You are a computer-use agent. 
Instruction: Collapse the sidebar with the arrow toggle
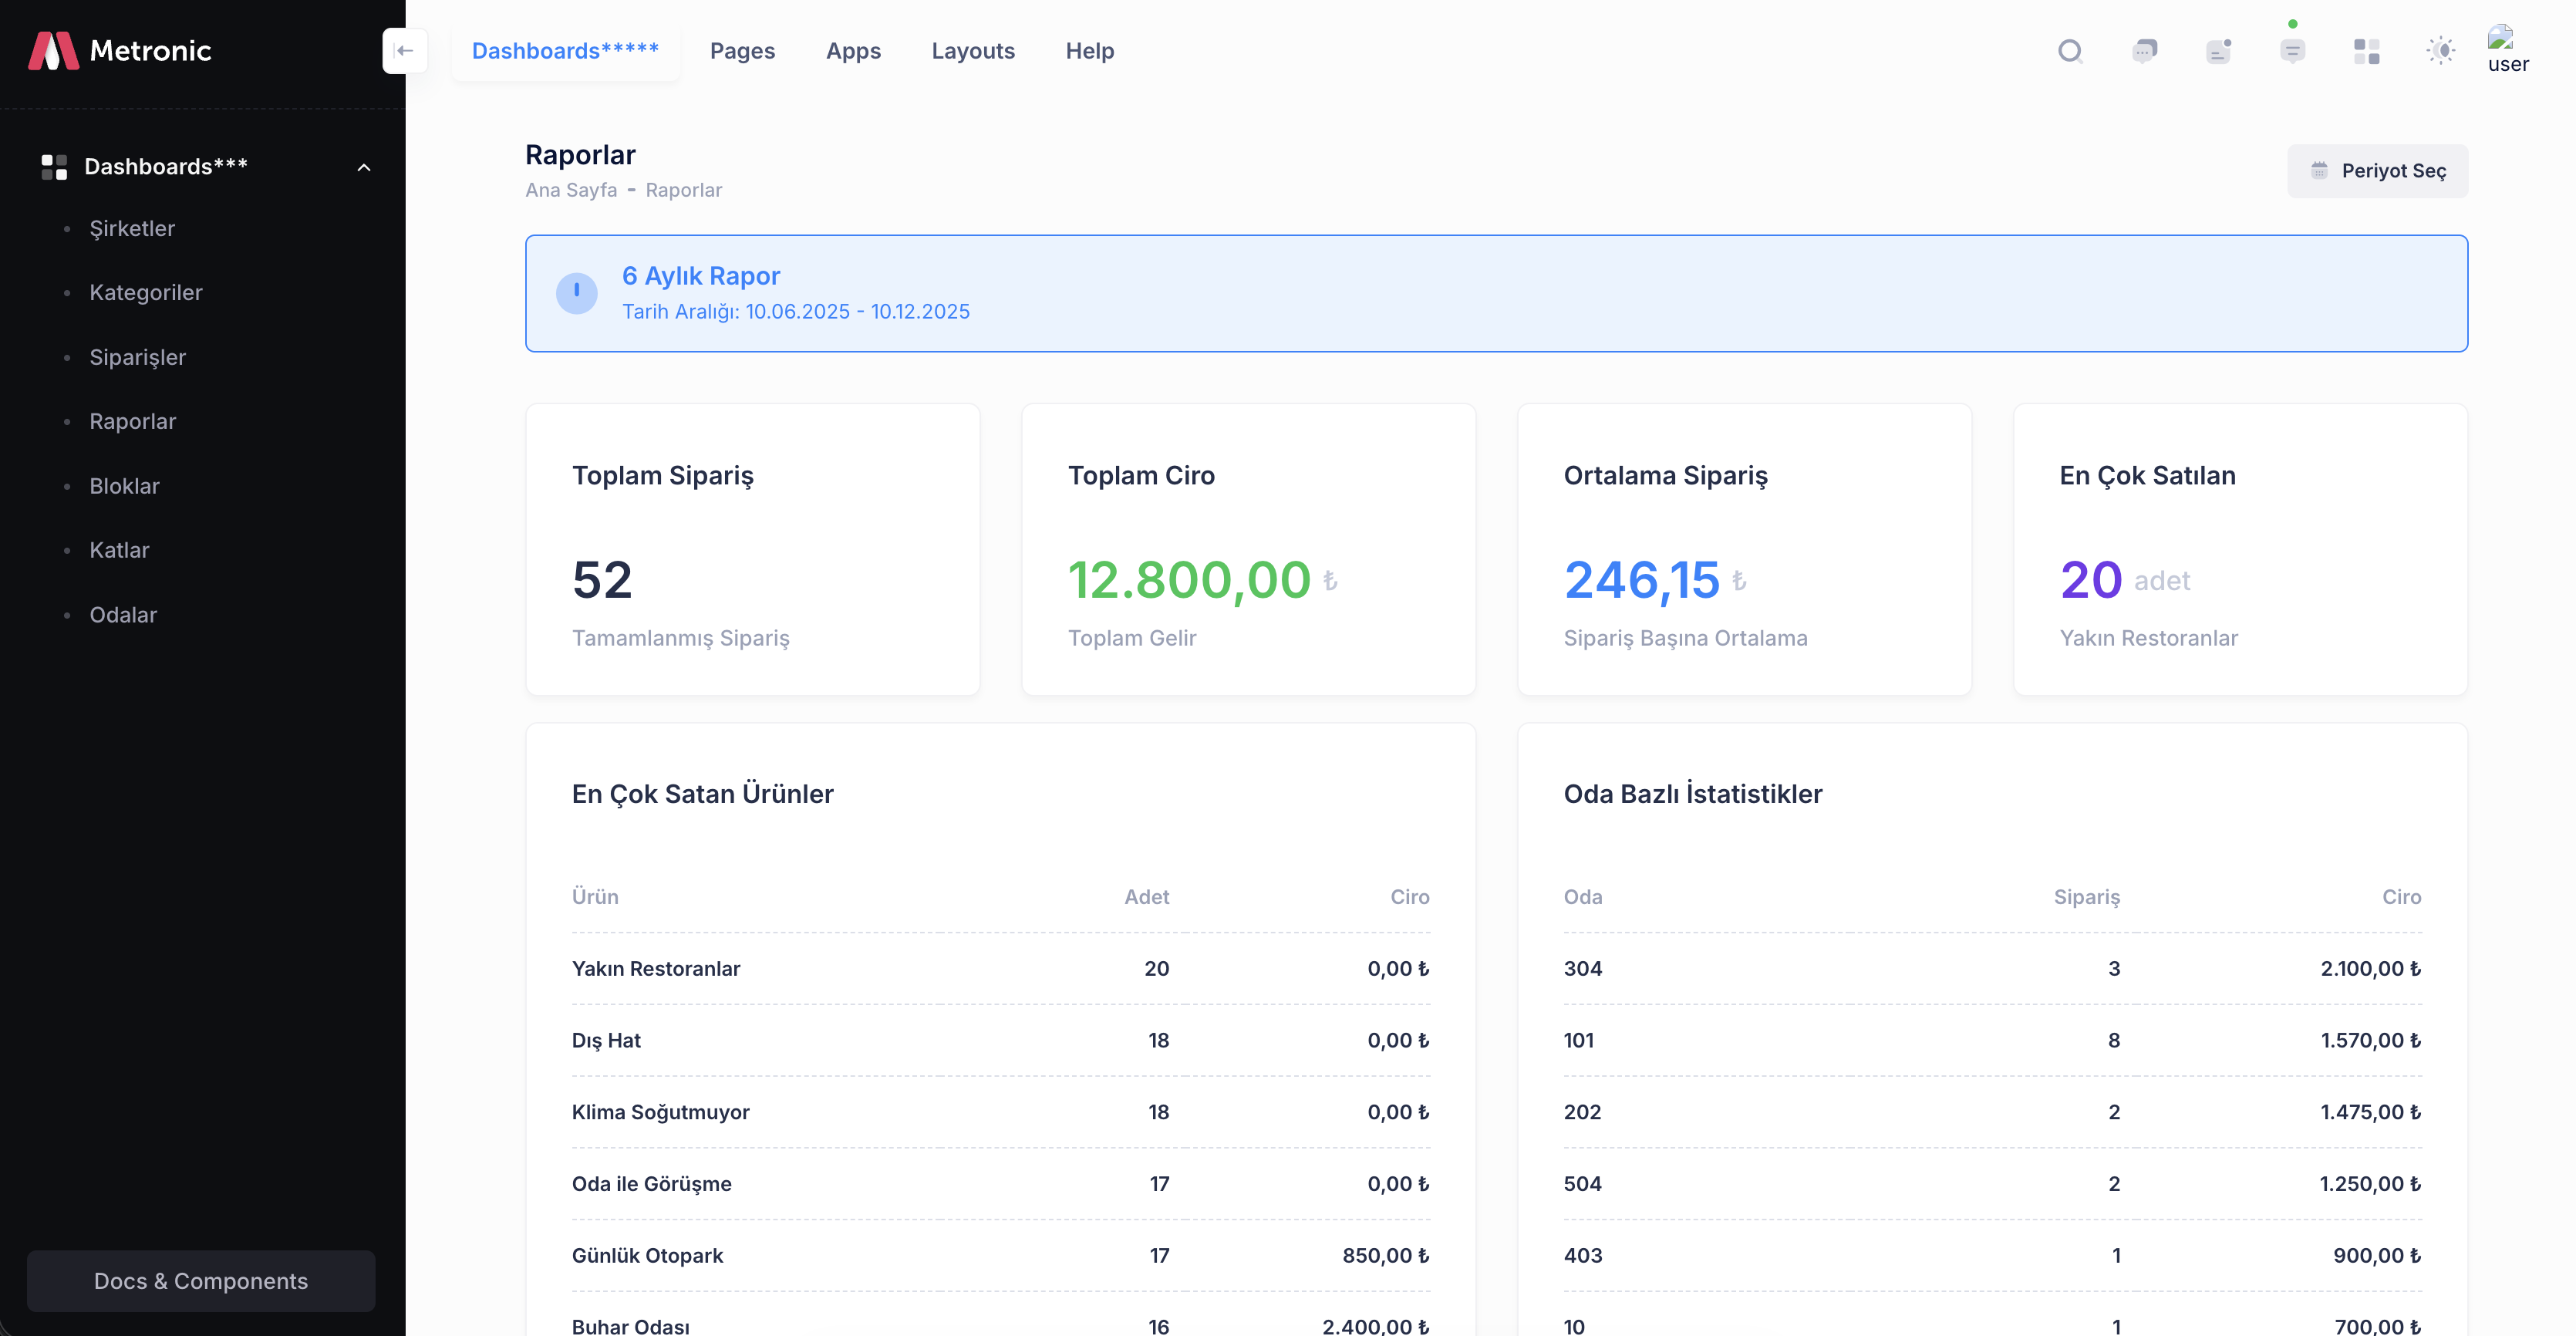click(405, 50)
